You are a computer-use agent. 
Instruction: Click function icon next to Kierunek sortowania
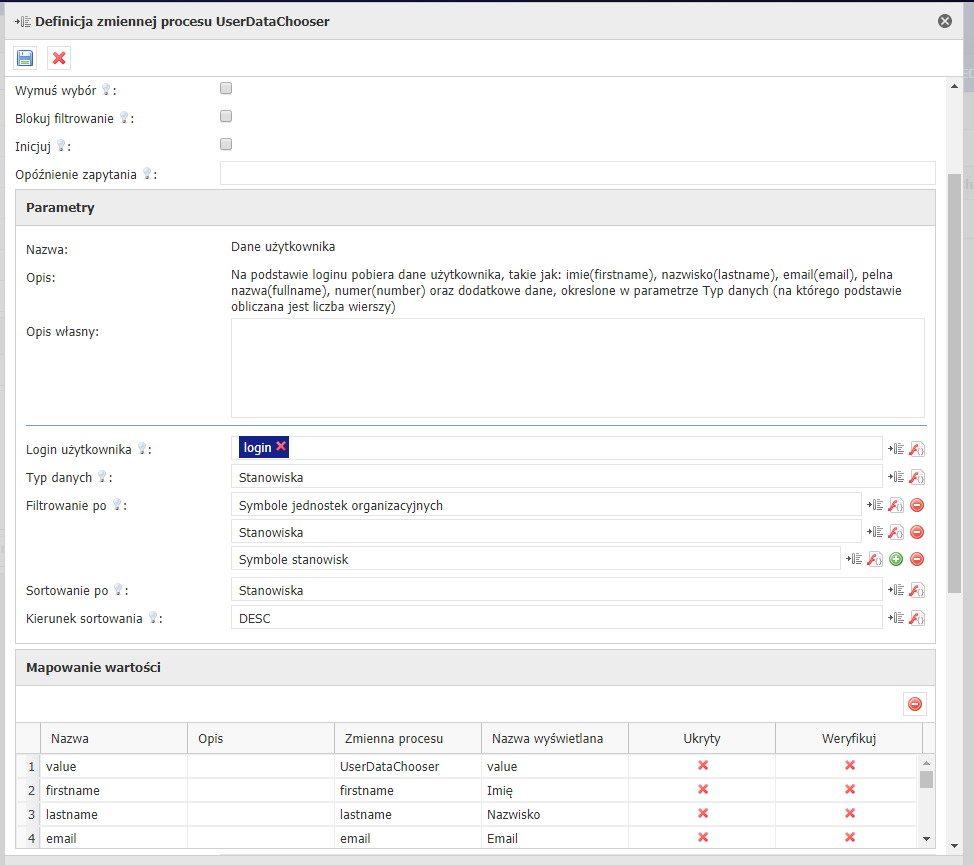pos(916,618)
